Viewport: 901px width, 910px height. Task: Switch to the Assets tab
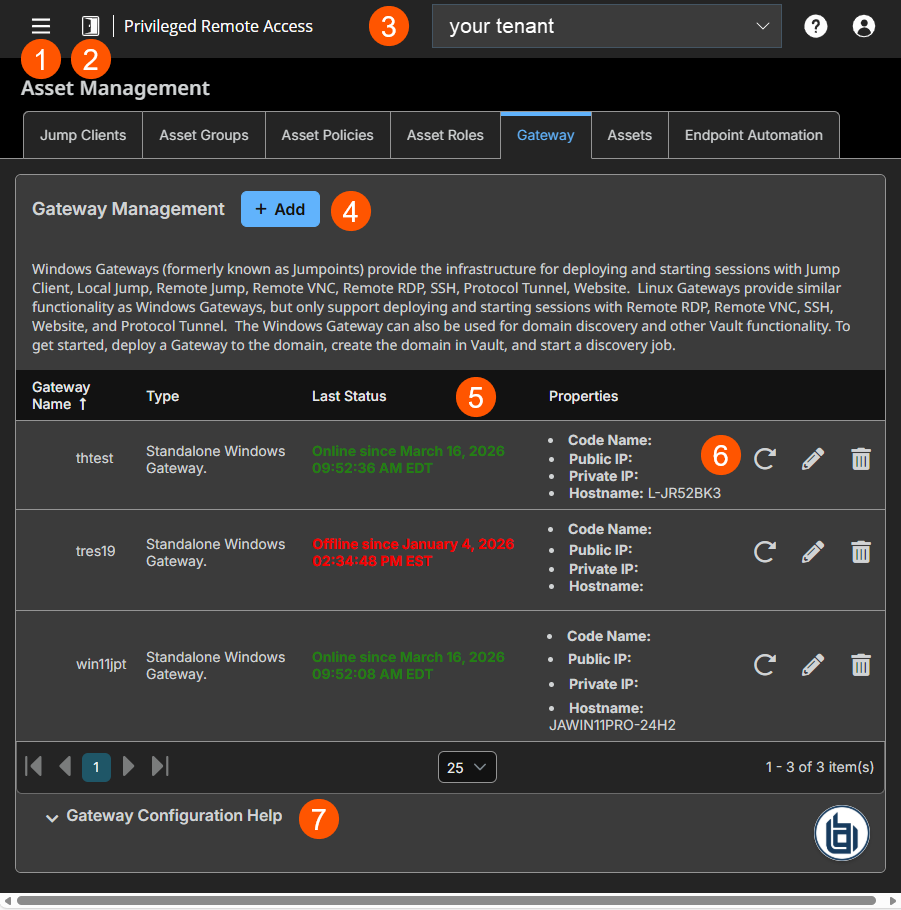[630, 135]
